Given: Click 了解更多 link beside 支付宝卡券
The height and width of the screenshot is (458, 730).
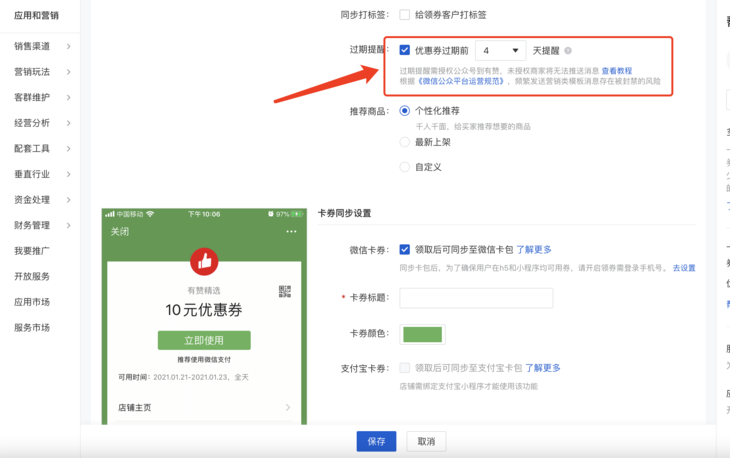Looking at the screenshot, I should click(x=543, y=368).
